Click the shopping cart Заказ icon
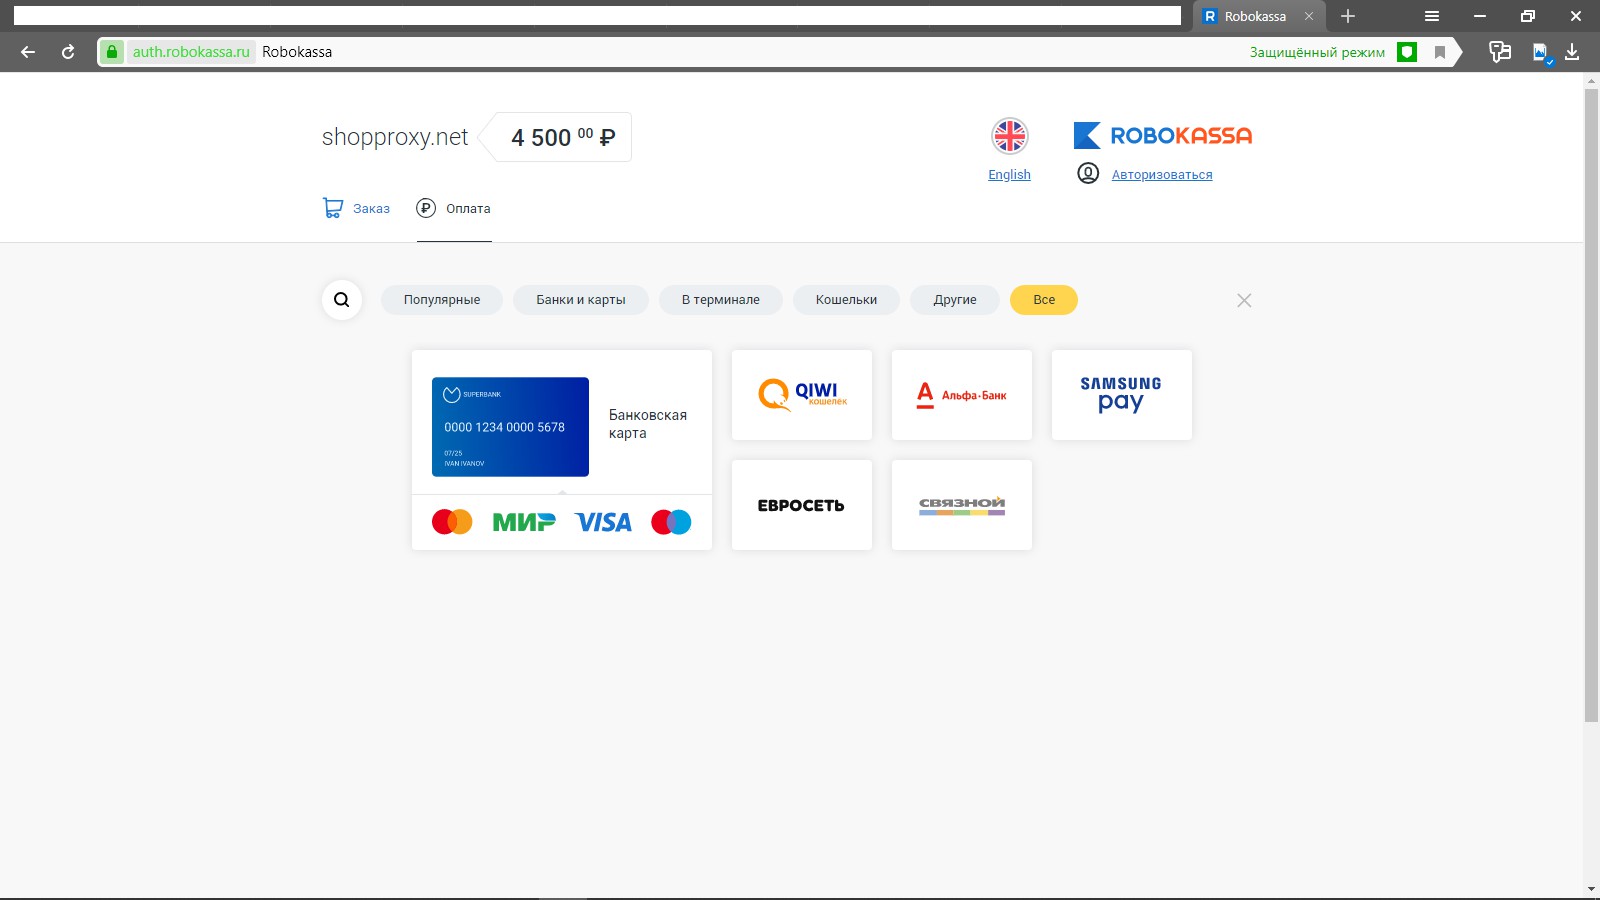 point(333,208)
